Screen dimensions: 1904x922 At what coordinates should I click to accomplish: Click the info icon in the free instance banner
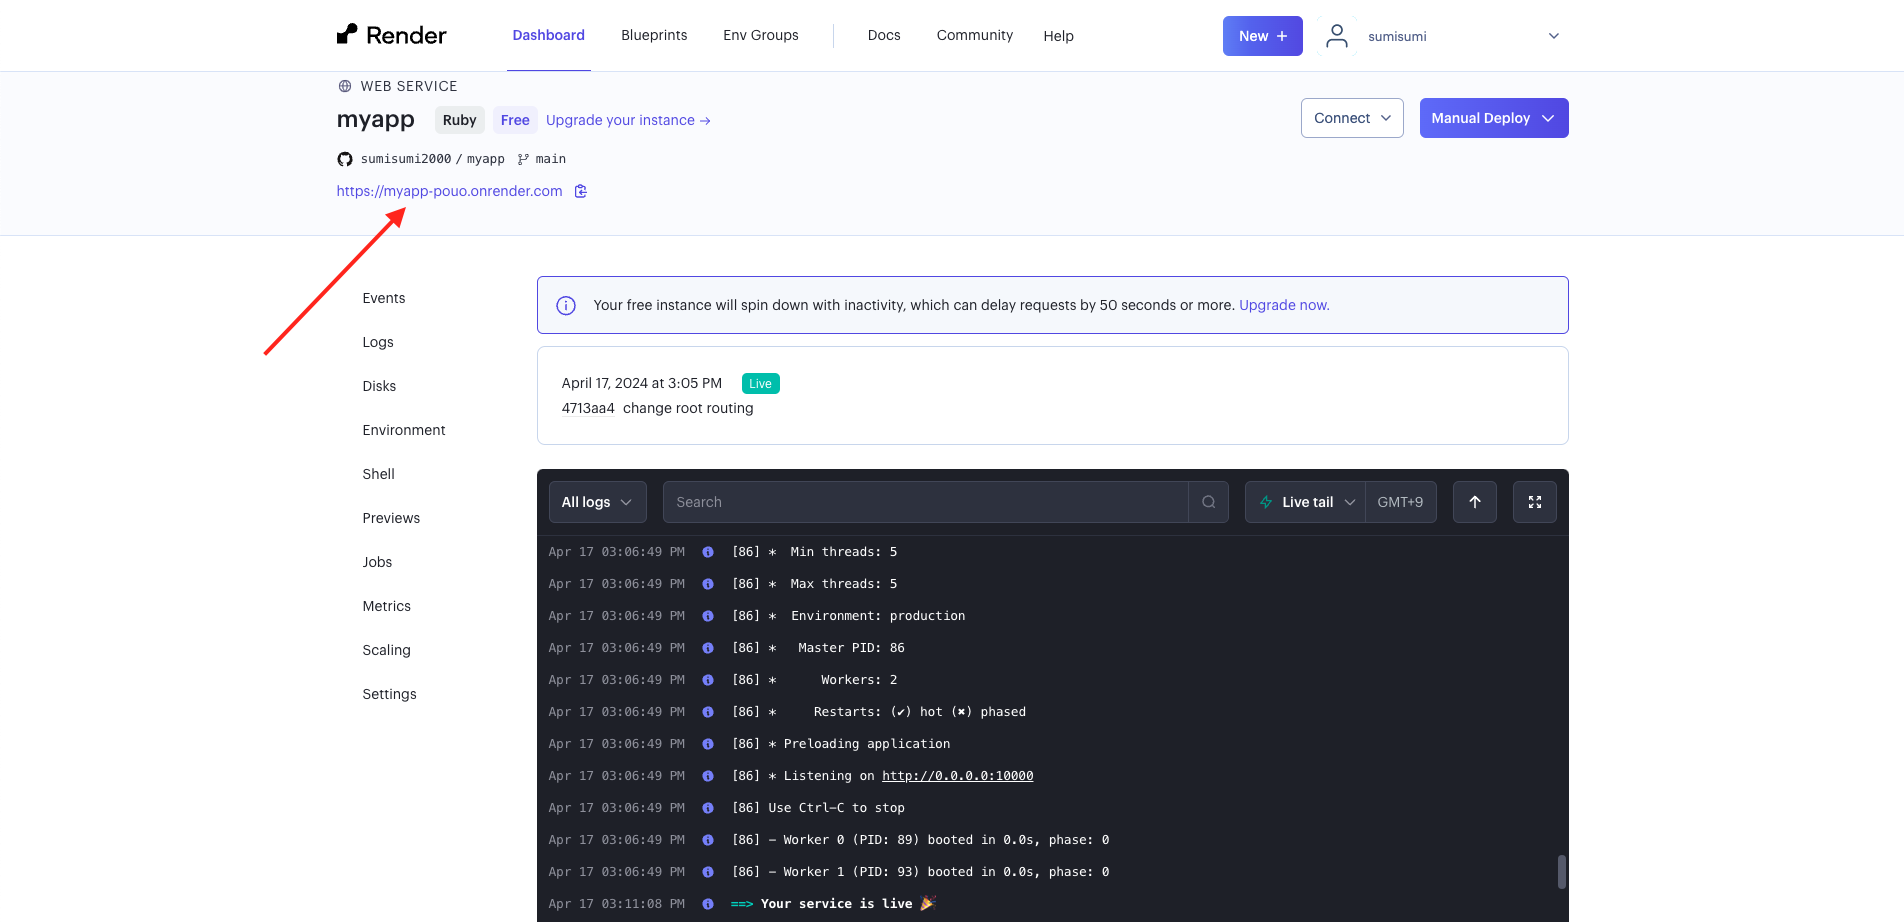tap(566, 305)
